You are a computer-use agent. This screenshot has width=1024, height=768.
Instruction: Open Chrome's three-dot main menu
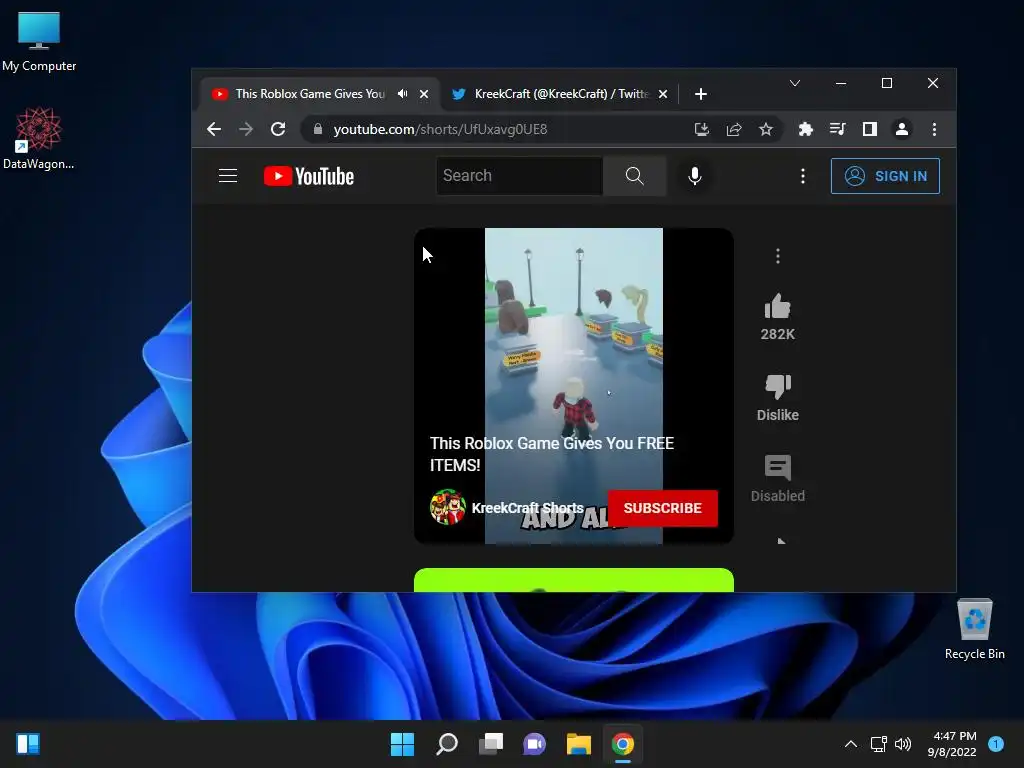click(x=935, y=129)
